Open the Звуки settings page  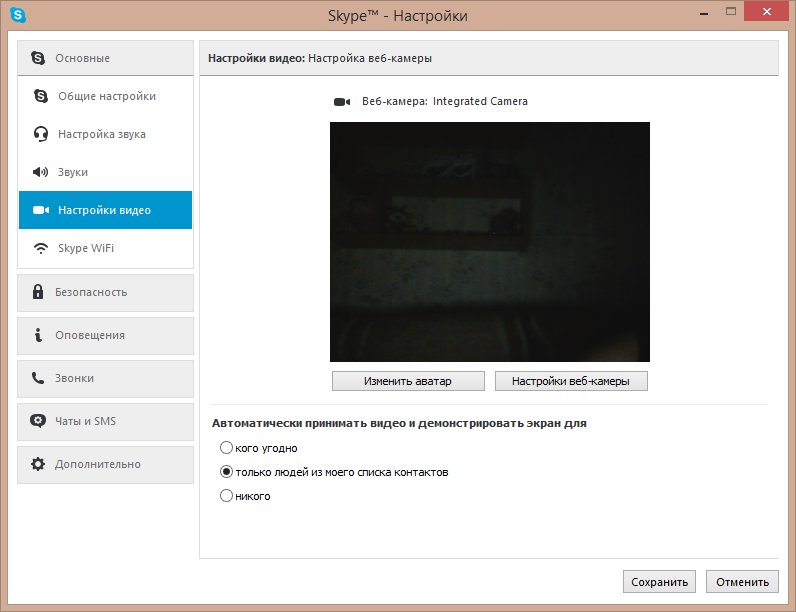tap(106, 172)
